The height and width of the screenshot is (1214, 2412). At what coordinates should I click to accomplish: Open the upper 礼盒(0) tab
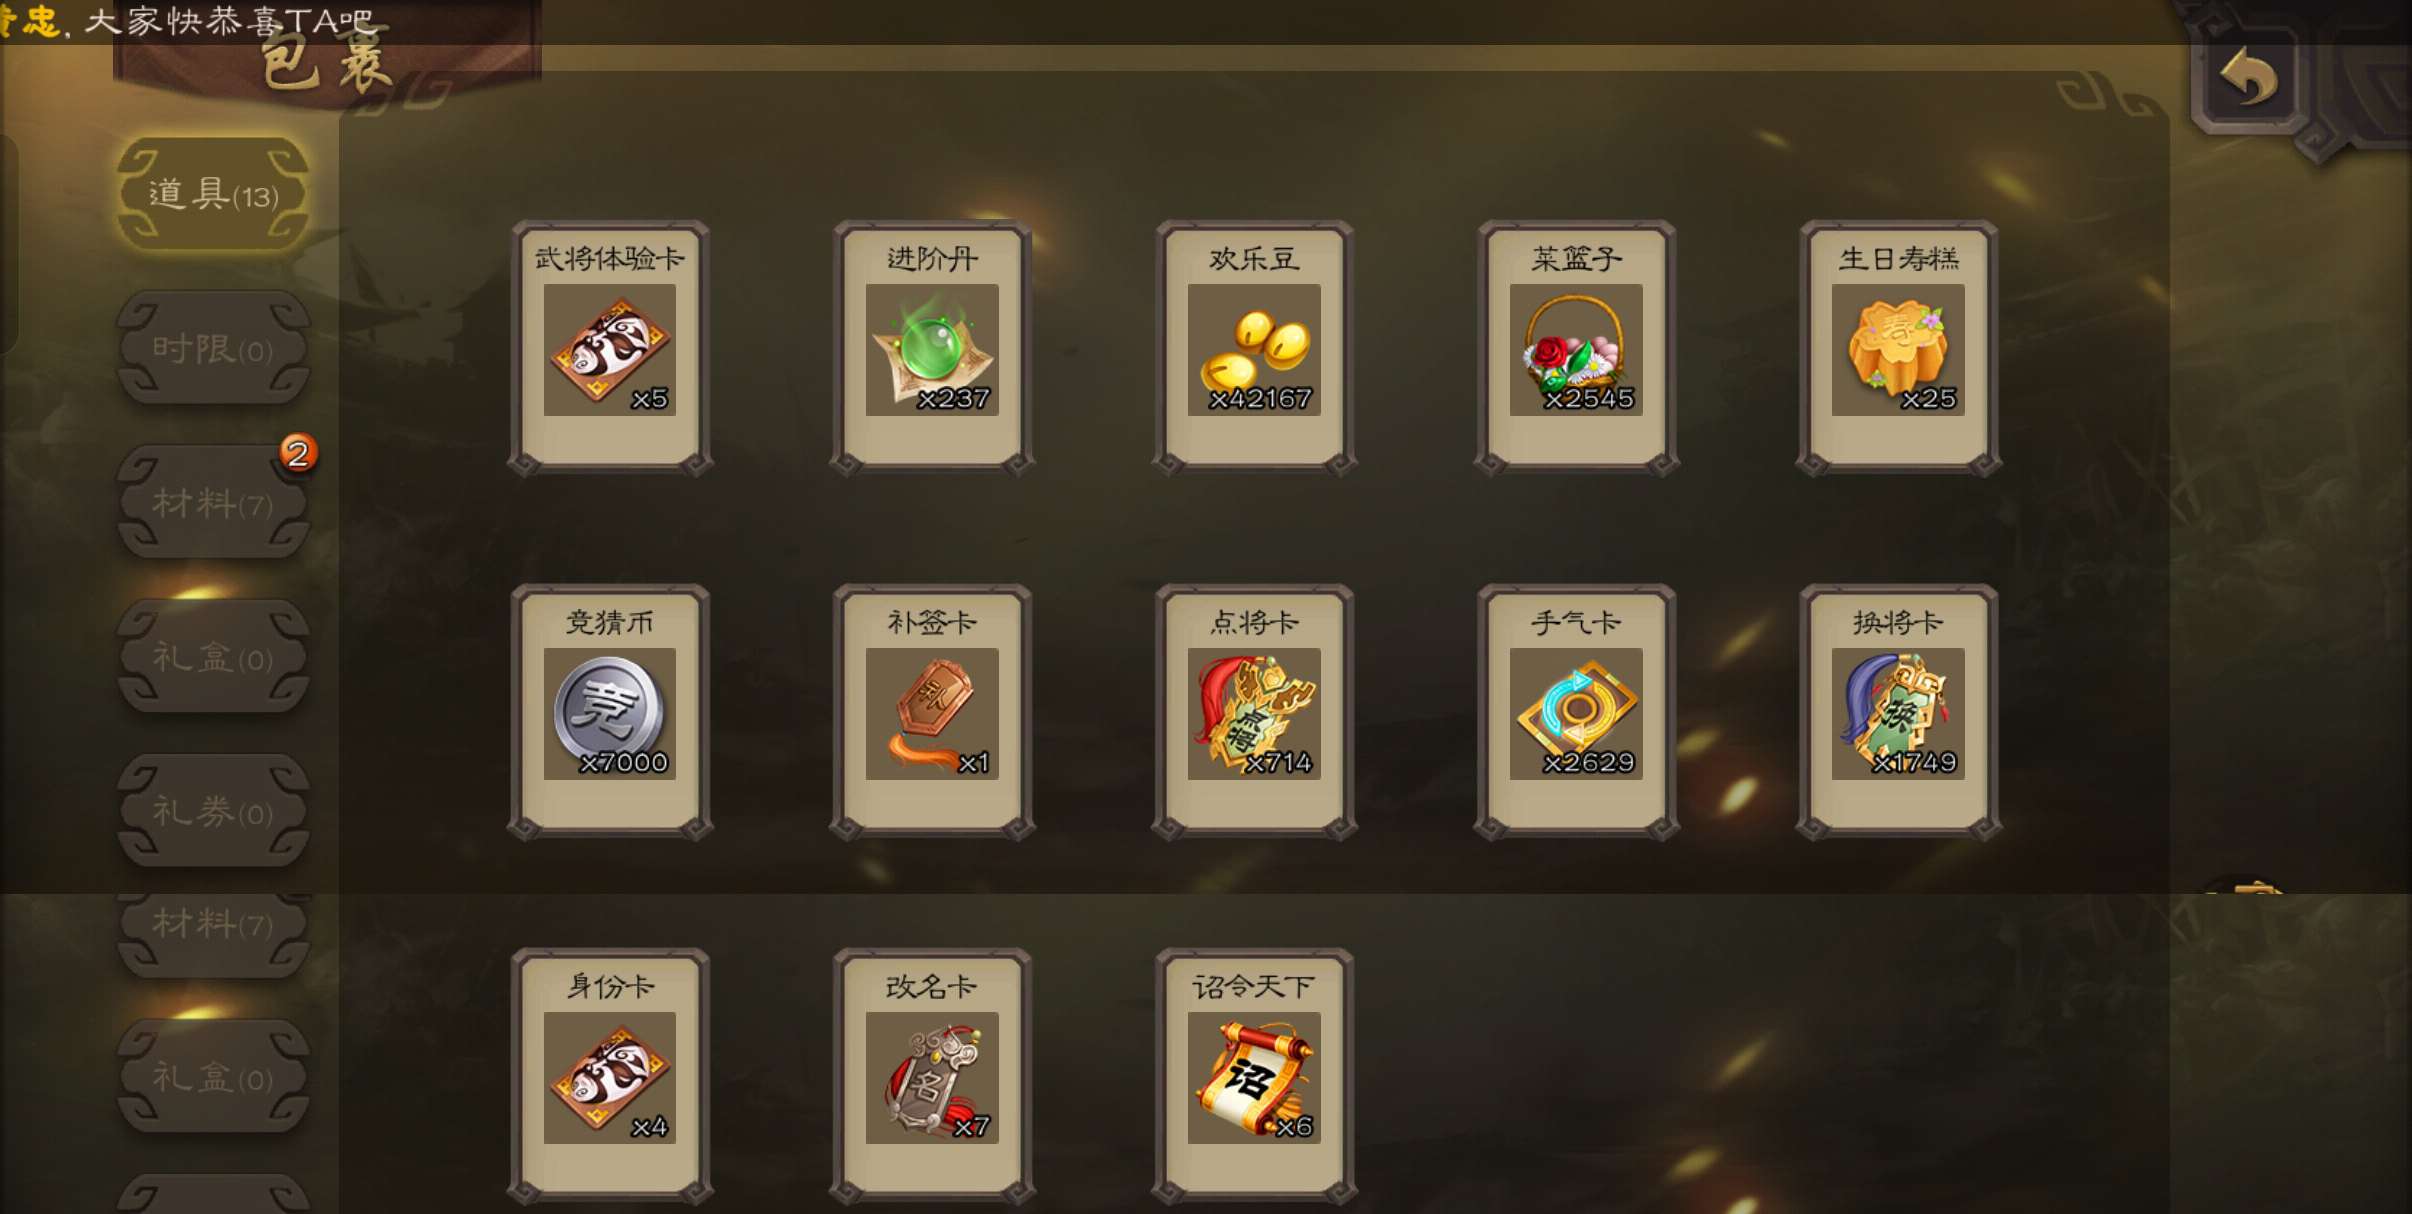(213, 657)
